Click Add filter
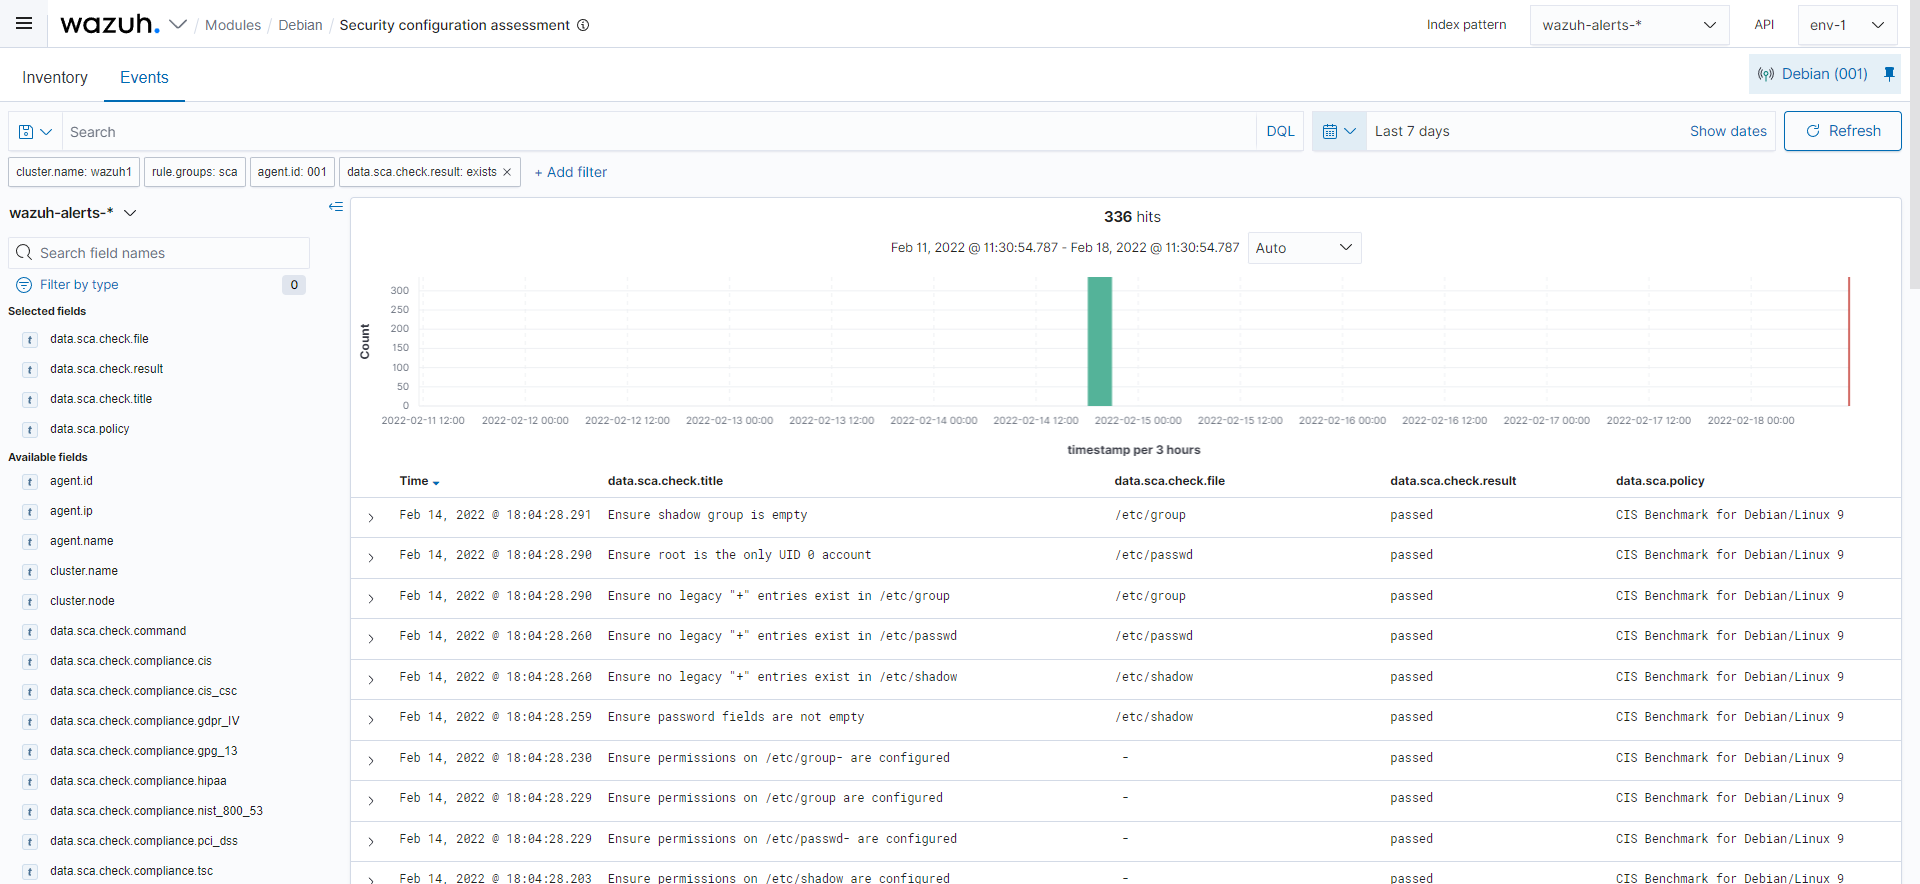This screenshot has width=1920, height=884. point(570,172)
